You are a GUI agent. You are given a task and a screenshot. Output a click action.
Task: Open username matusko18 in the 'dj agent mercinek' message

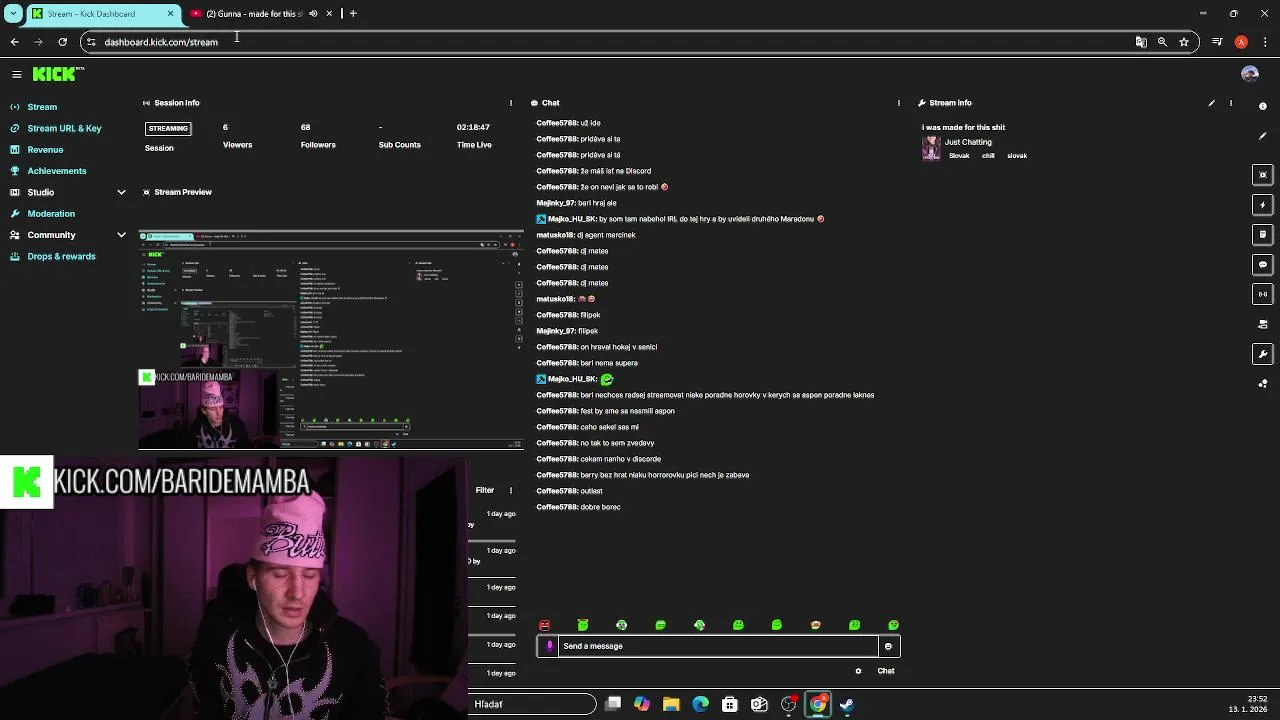click(x=555, y=235)
